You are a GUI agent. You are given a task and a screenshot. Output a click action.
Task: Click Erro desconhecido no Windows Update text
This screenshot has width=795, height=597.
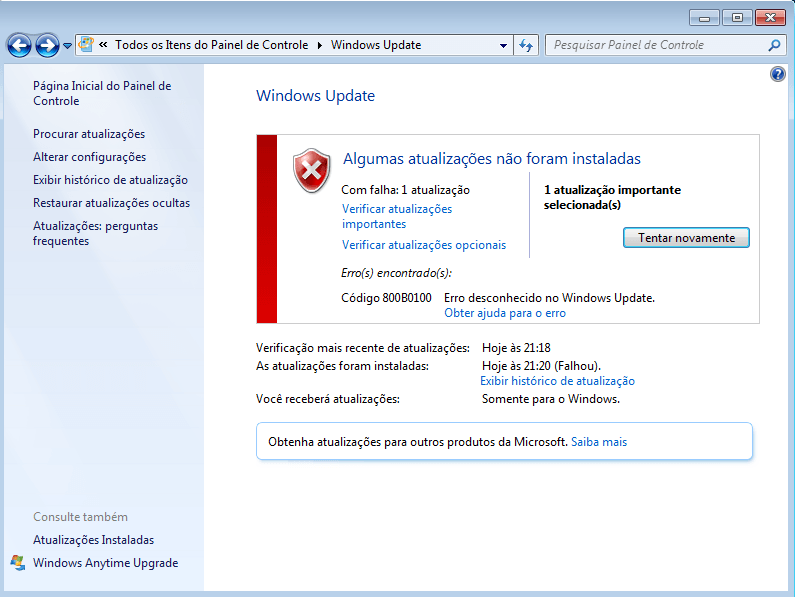tap(549, 298)
